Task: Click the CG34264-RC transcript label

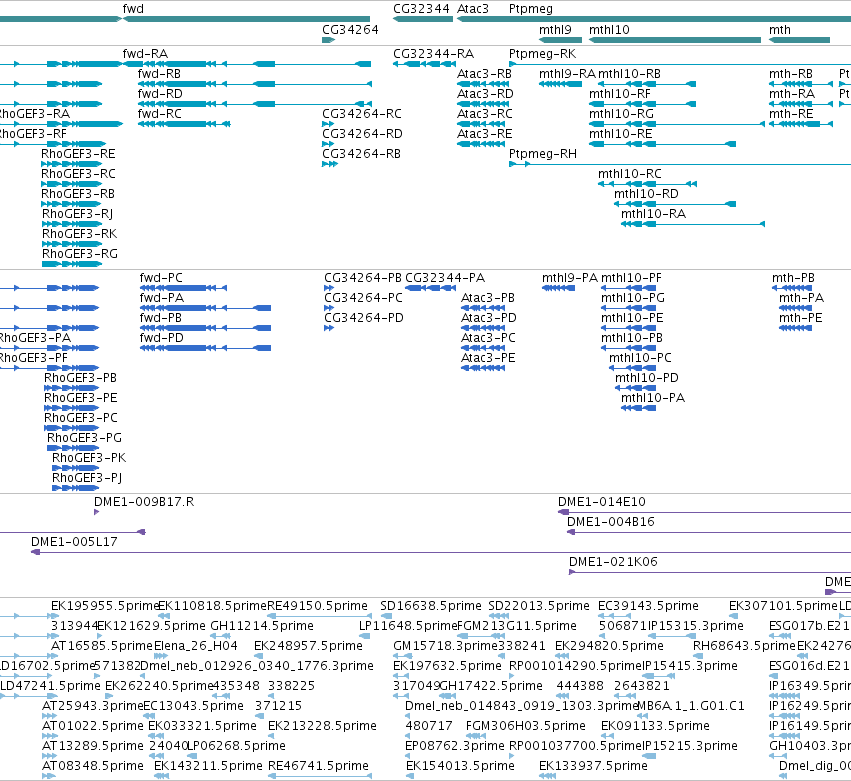Action: coord(362,114)
